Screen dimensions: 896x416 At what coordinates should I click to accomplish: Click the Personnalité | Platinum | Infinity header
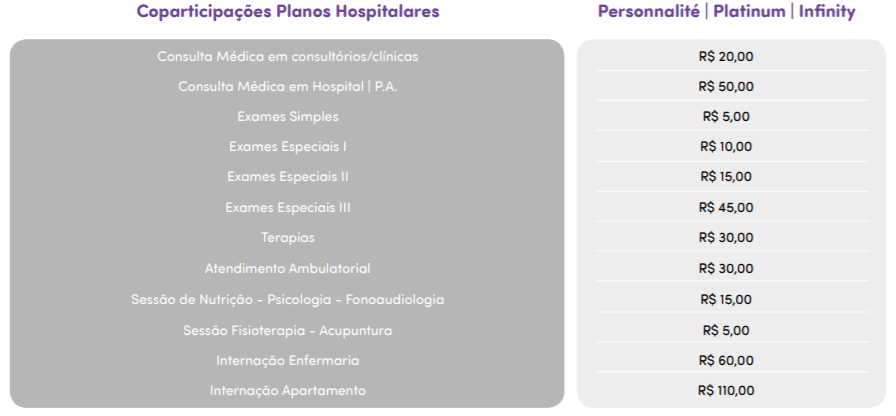click(726, 13)
